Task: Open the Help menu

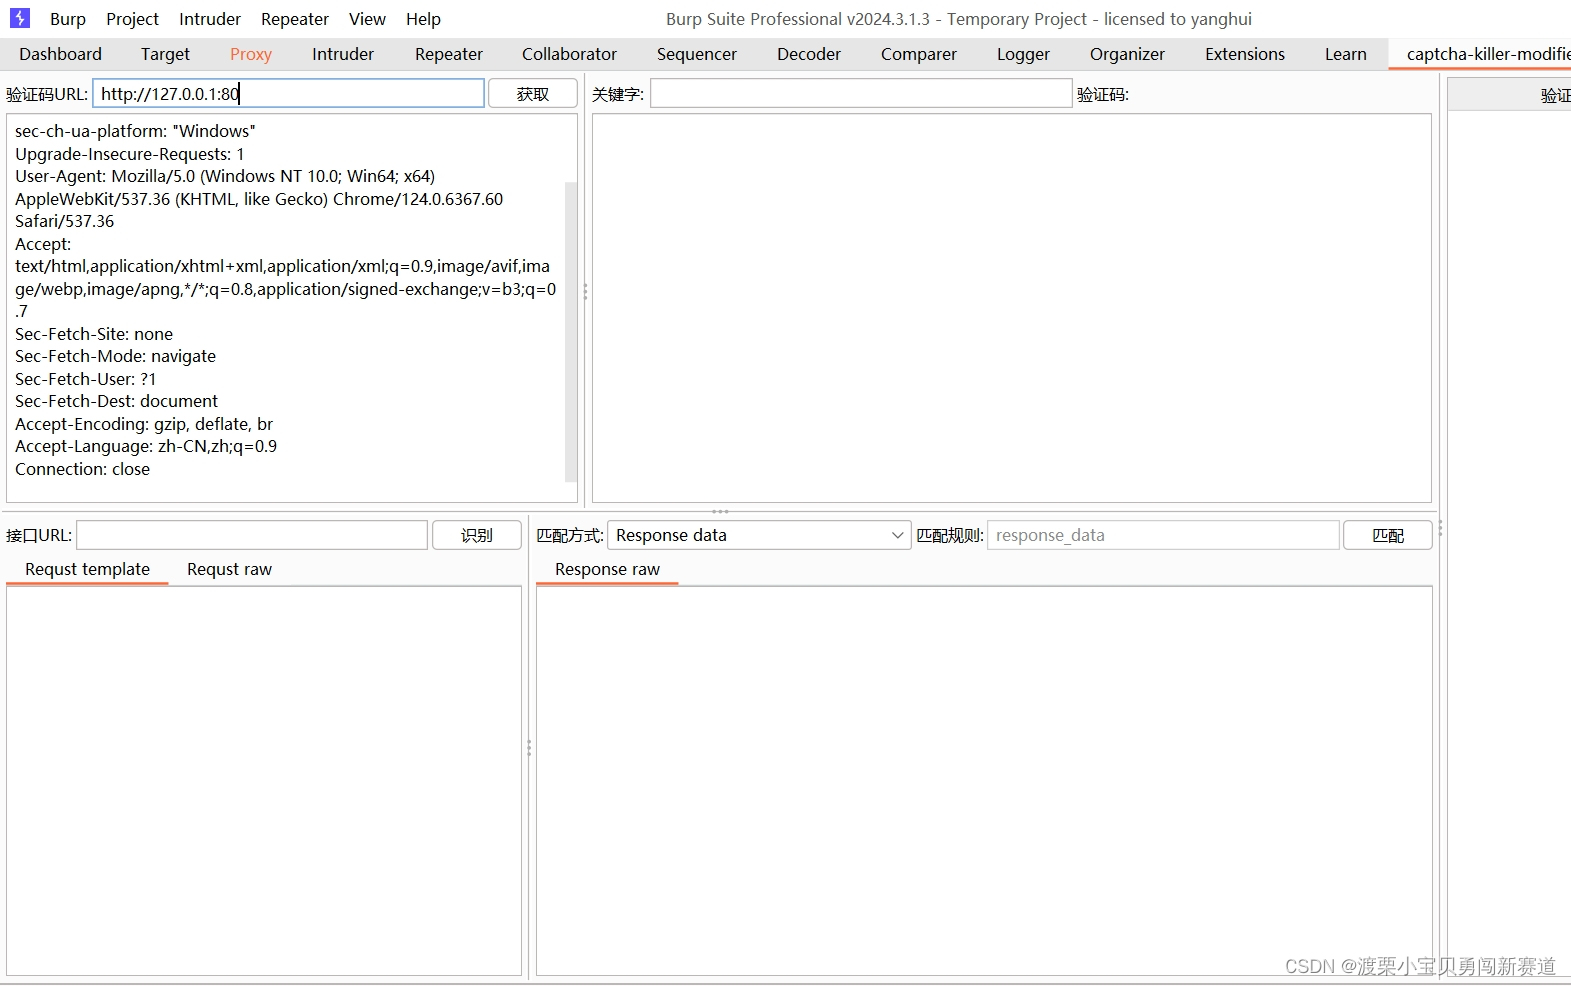Action: 423,19
